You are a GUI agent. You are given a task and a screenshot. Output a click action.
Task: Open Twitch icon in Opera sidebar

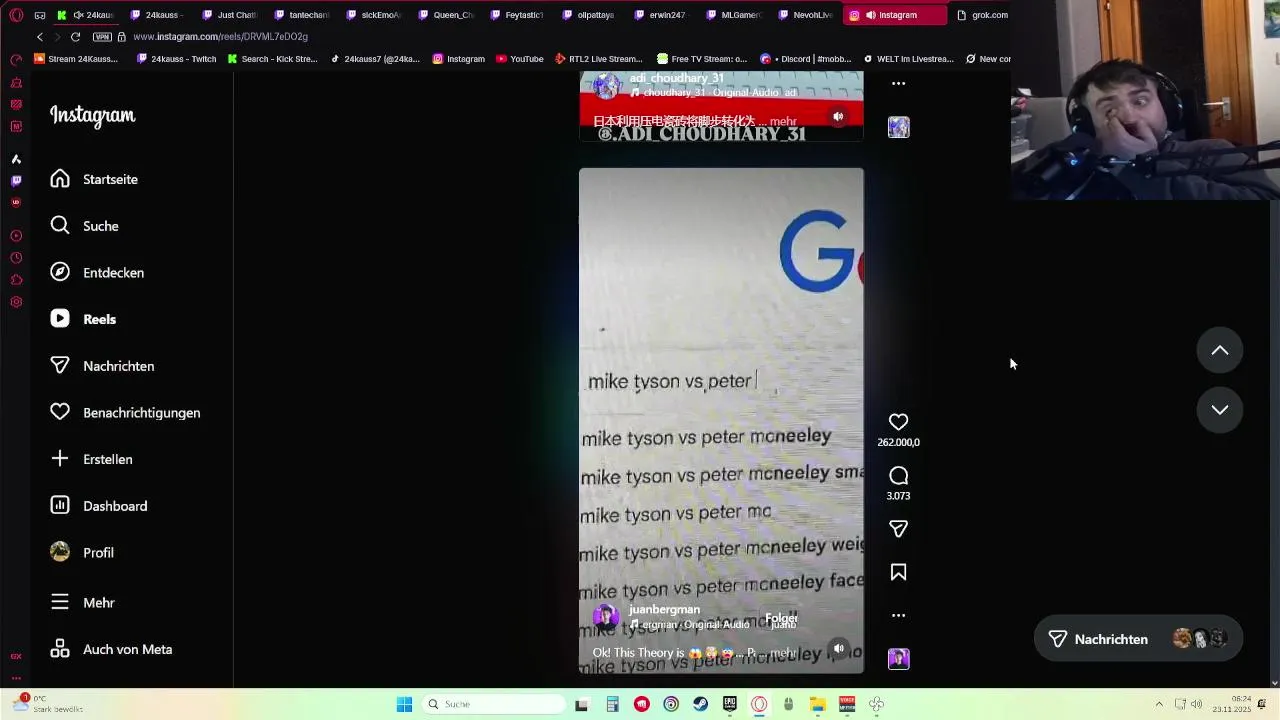coord(16,181)
